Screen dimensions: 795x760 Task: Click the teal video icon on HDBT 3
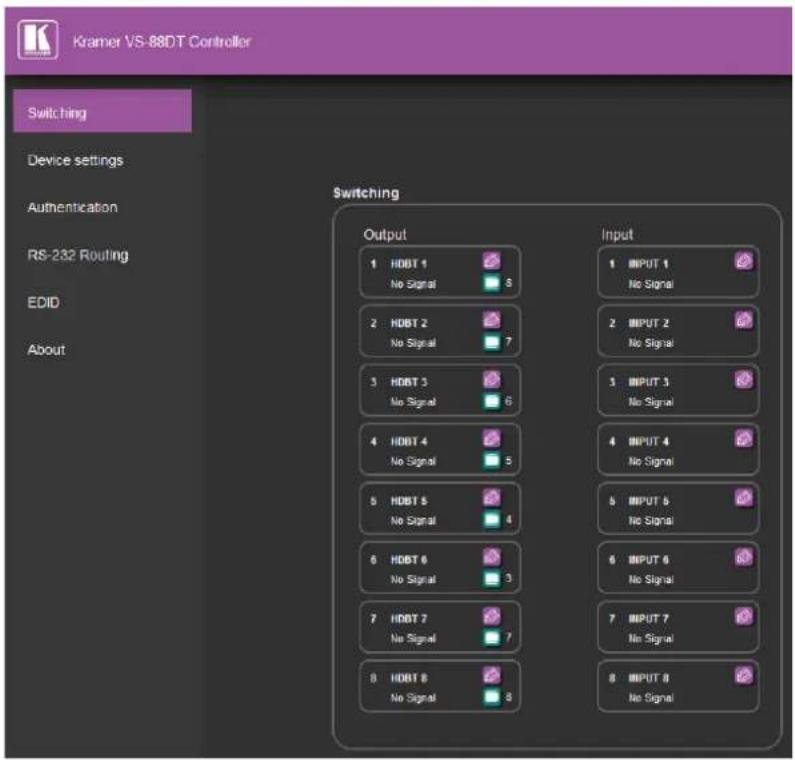[x=491, y=402]
